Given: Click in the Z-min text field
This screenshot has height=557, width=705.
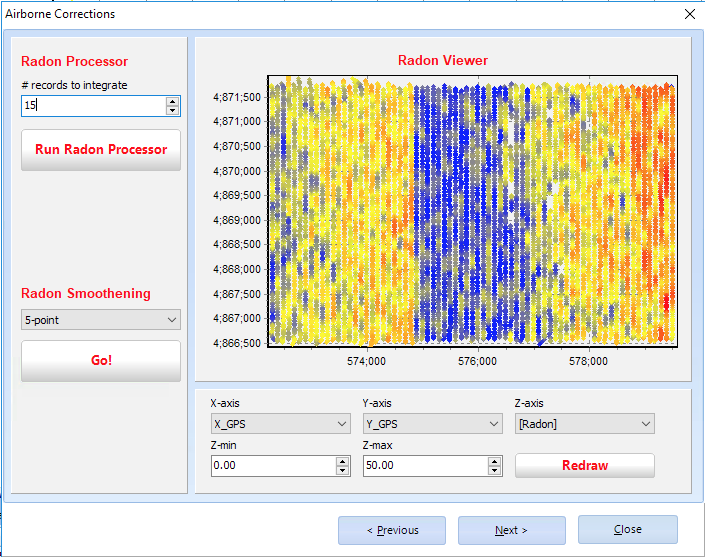Looking at the screenshot, I should click(x=272, y=466).
